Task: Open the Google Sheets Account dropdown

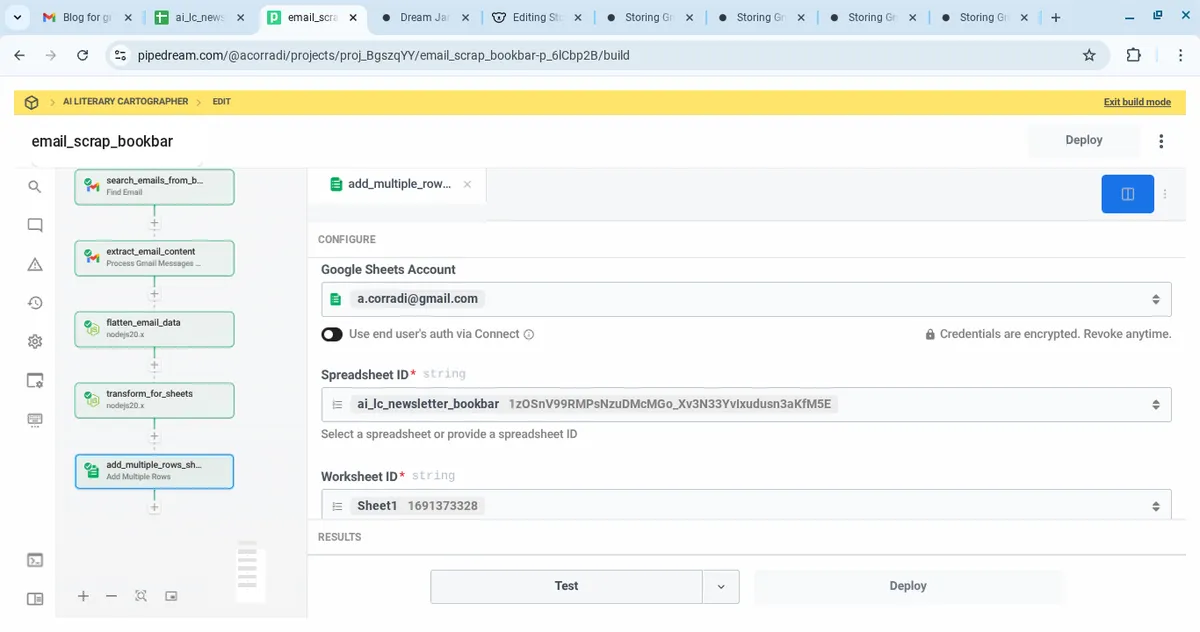Action: [745, 299]
